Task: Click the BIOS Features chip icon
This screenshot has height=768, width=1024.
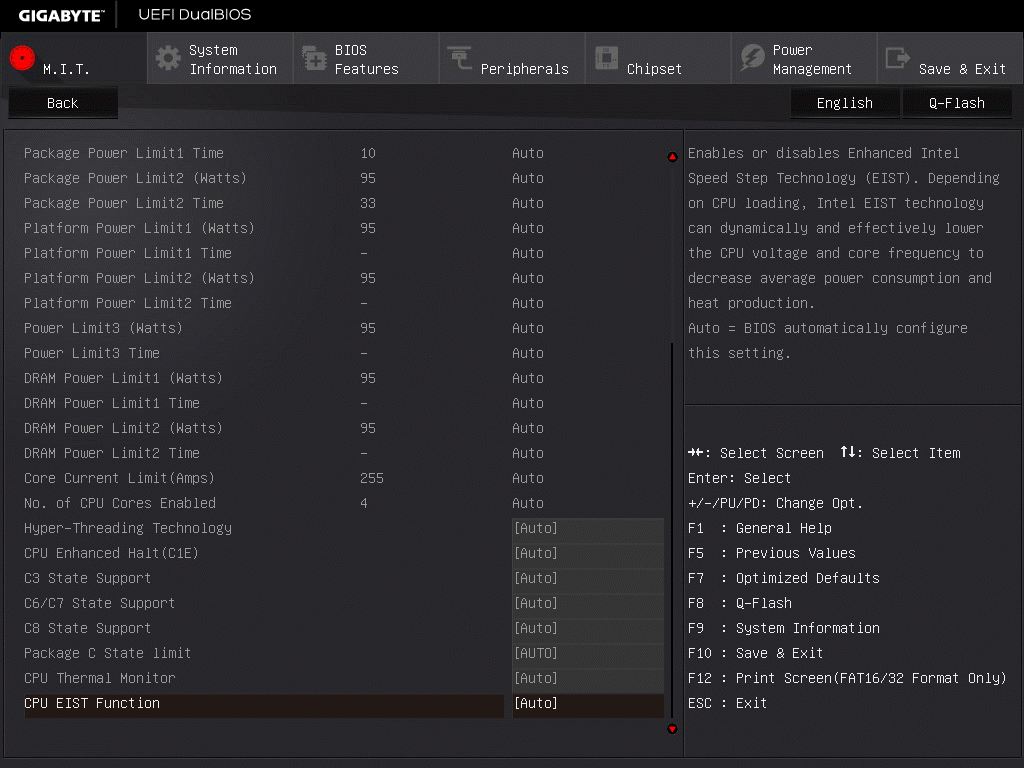Action: point(314,58)
